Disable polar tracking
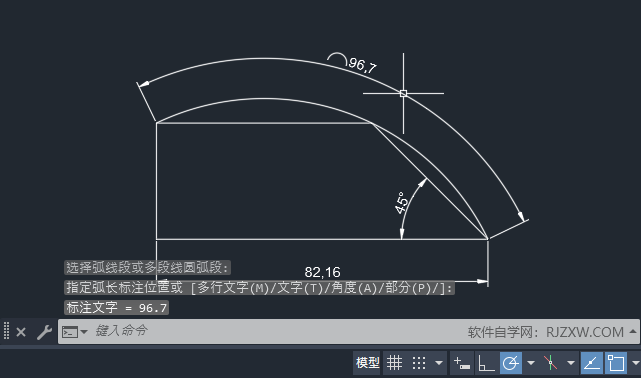641x378 pixels. [511, 362]
